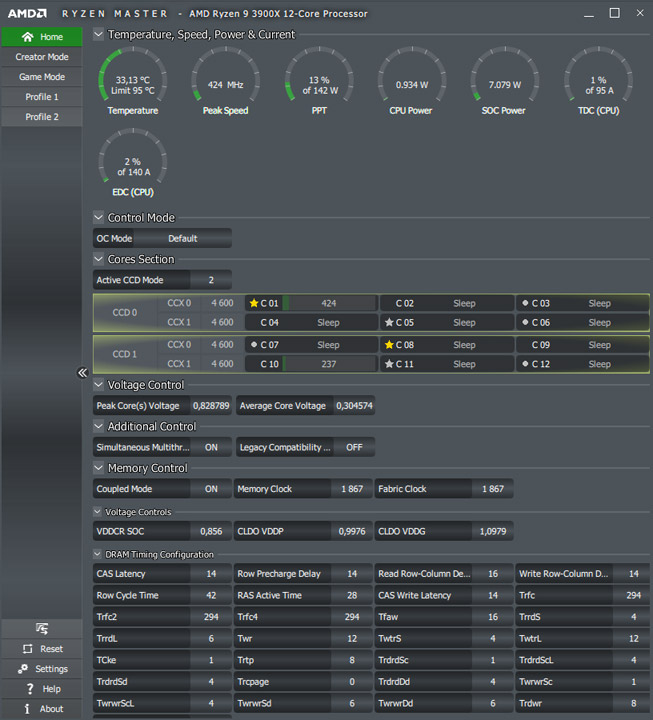Screen dimensions: 653x720
Task: Select Profile 1
Action: [x=42, y=97]
